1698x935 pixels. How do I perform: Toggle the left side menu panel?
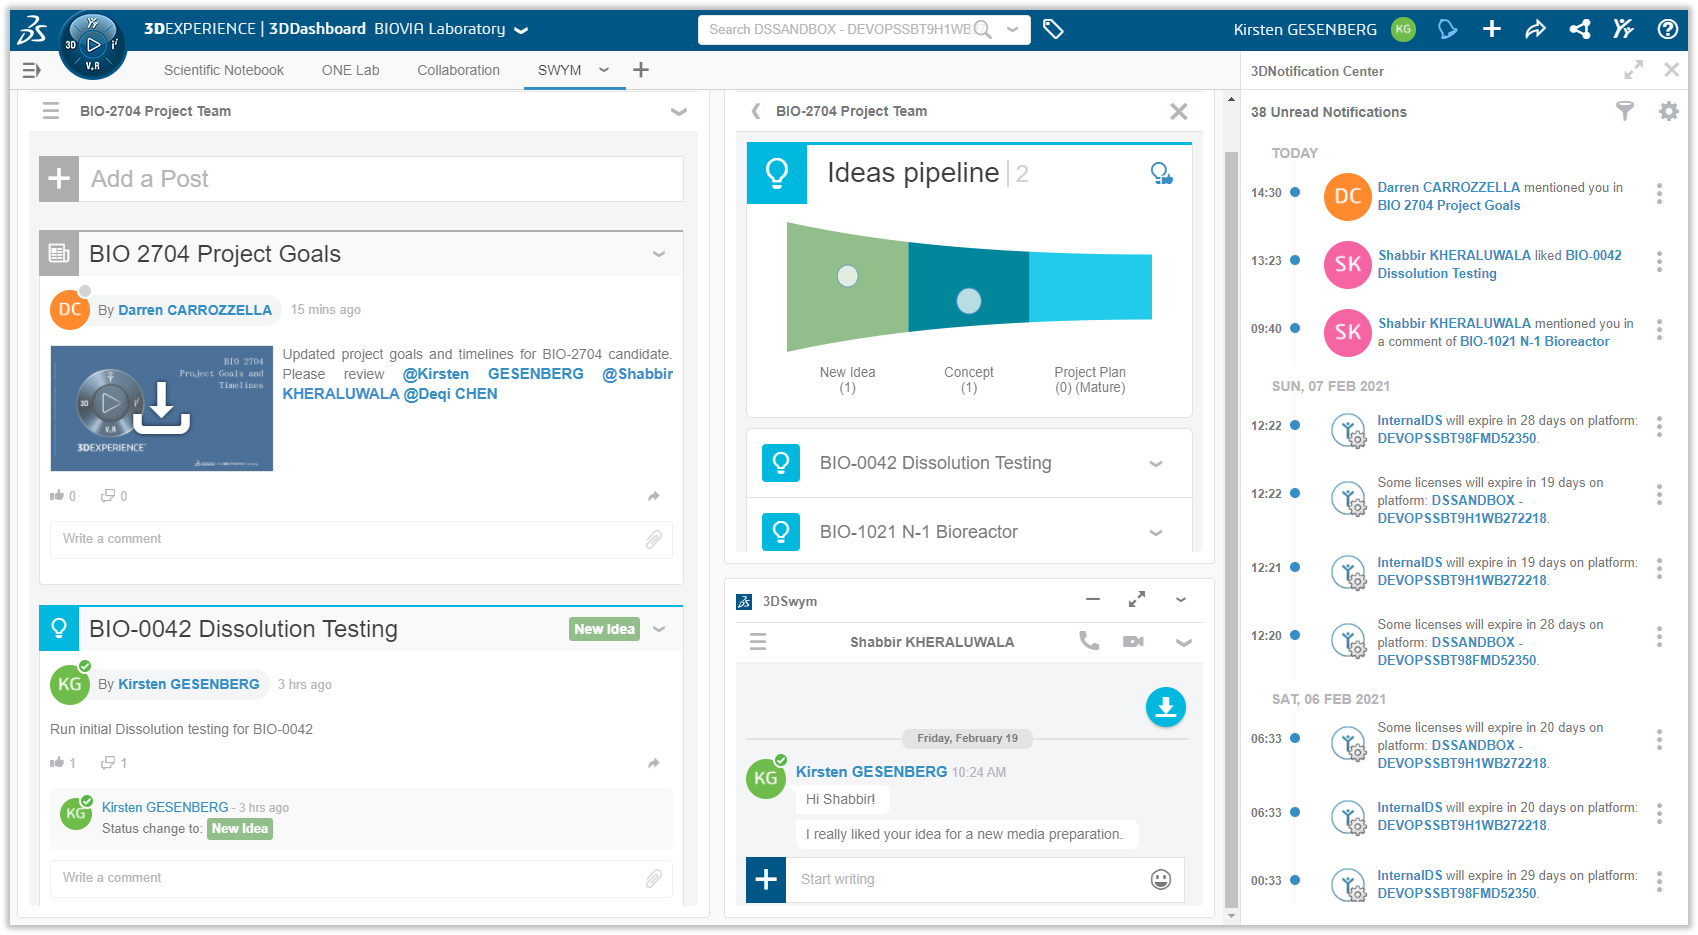pyautogui.click(x=31, y=70)
